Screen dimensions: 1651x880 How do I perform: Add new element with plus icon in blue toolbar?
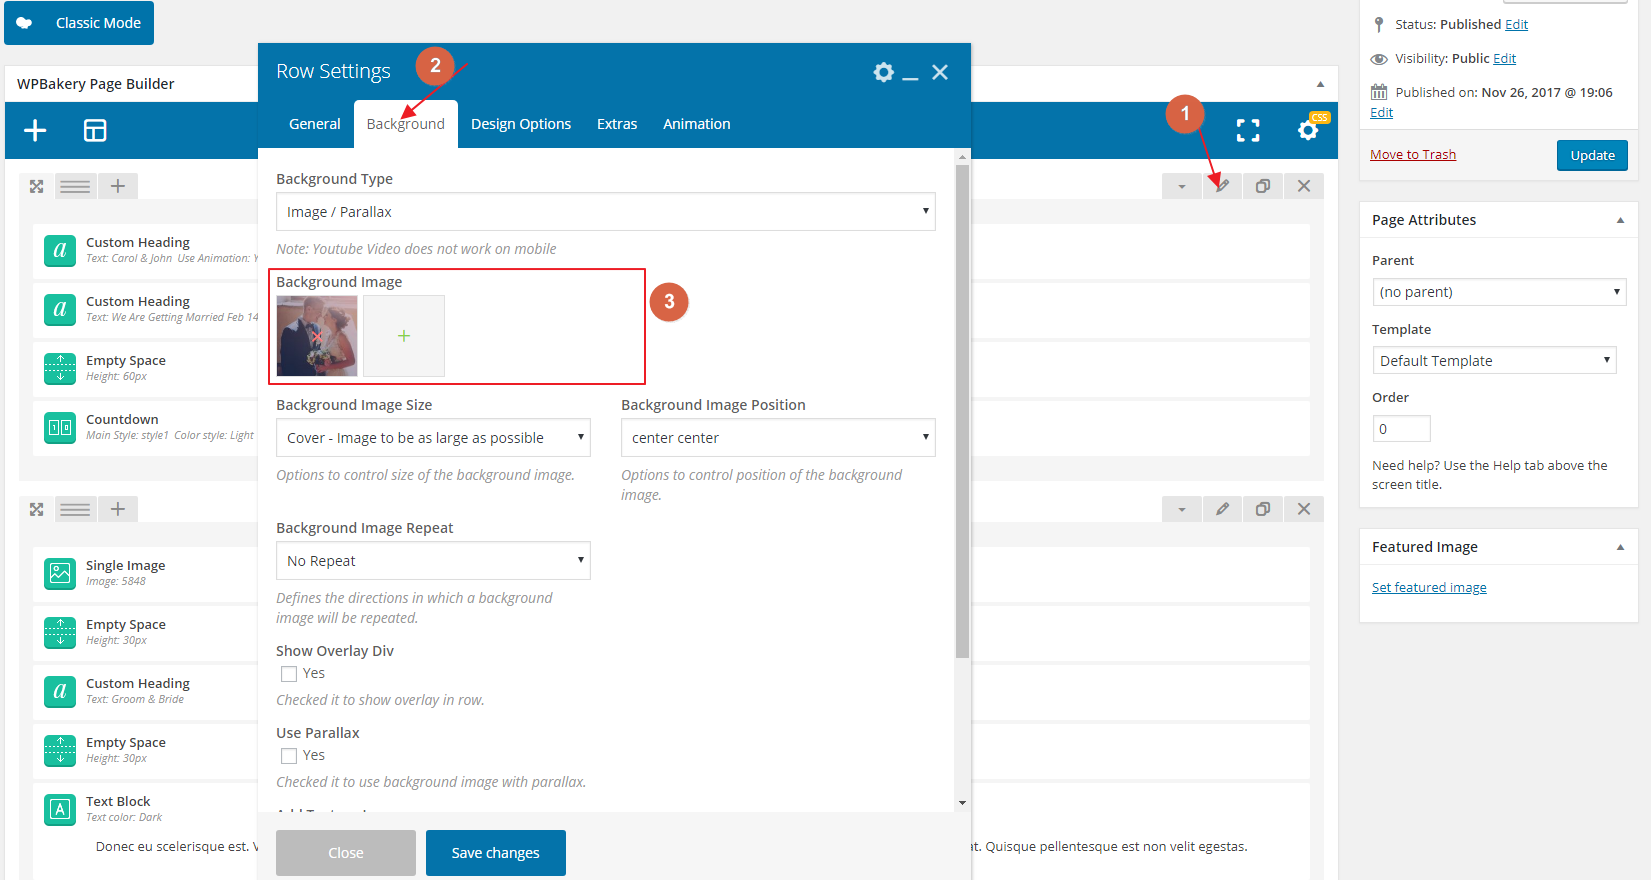click(x=35, y=131)
